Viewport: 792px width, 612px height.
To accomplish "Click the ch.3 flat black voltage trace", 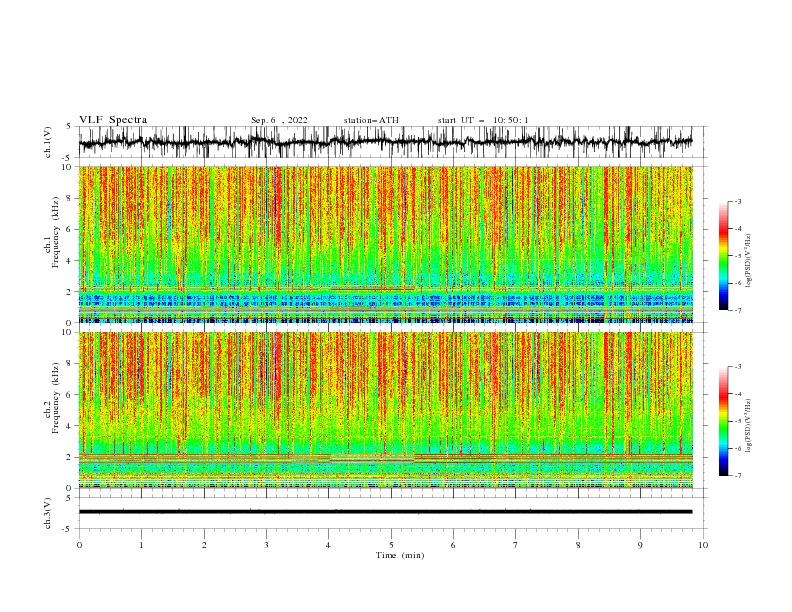I will (x=385, y=512).
